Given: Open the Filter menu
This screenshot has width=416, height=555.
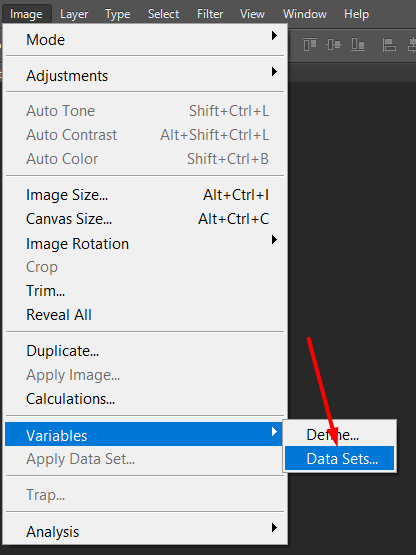Looking at the screenshot, I should (x=210, y=14).
